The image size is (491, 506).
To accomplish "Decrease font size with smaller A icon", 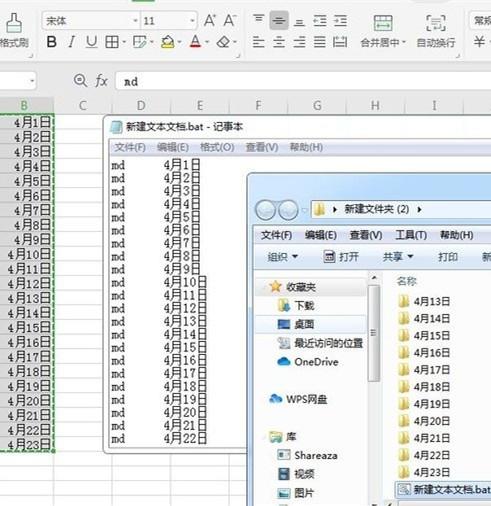I will (x=230, y=21).
